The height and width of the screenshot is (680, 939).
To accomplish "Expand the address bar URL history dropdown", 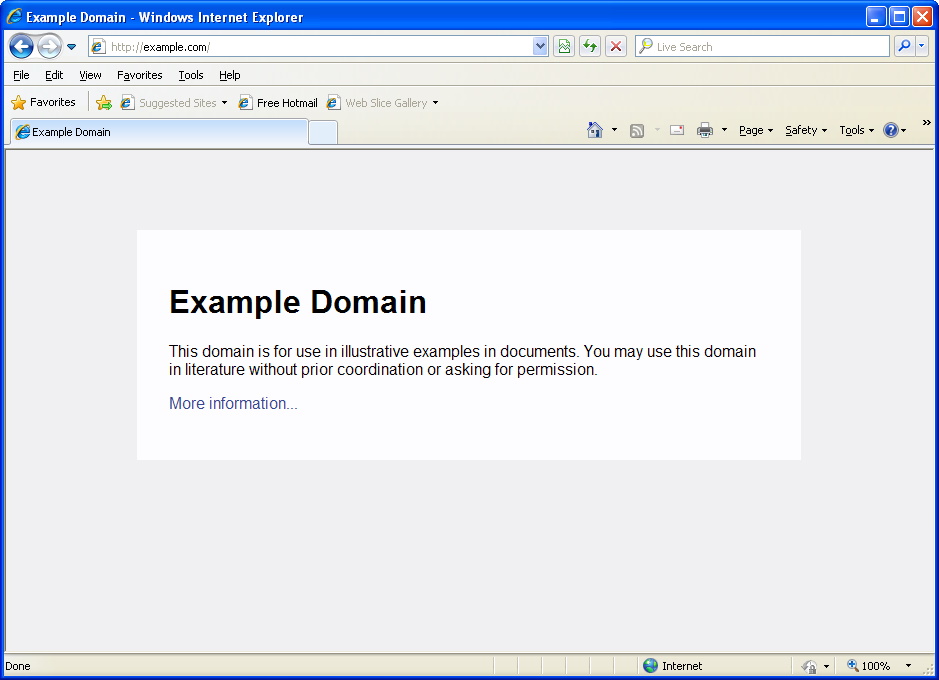I will coord(540,47).
